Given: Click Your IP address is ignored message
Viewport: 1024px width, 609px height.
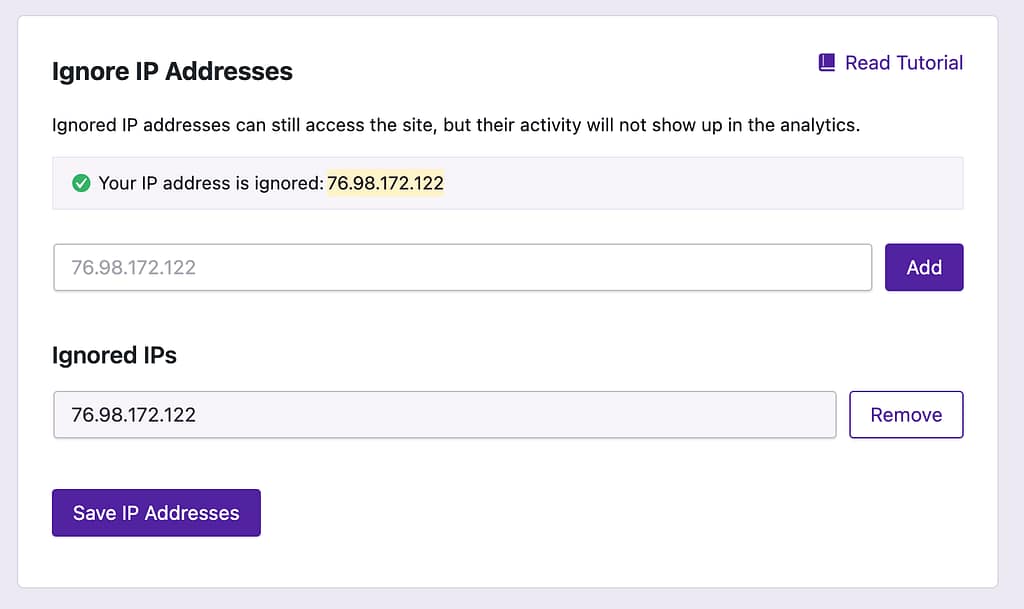Looking at the screenshot, I should point(210,183).
